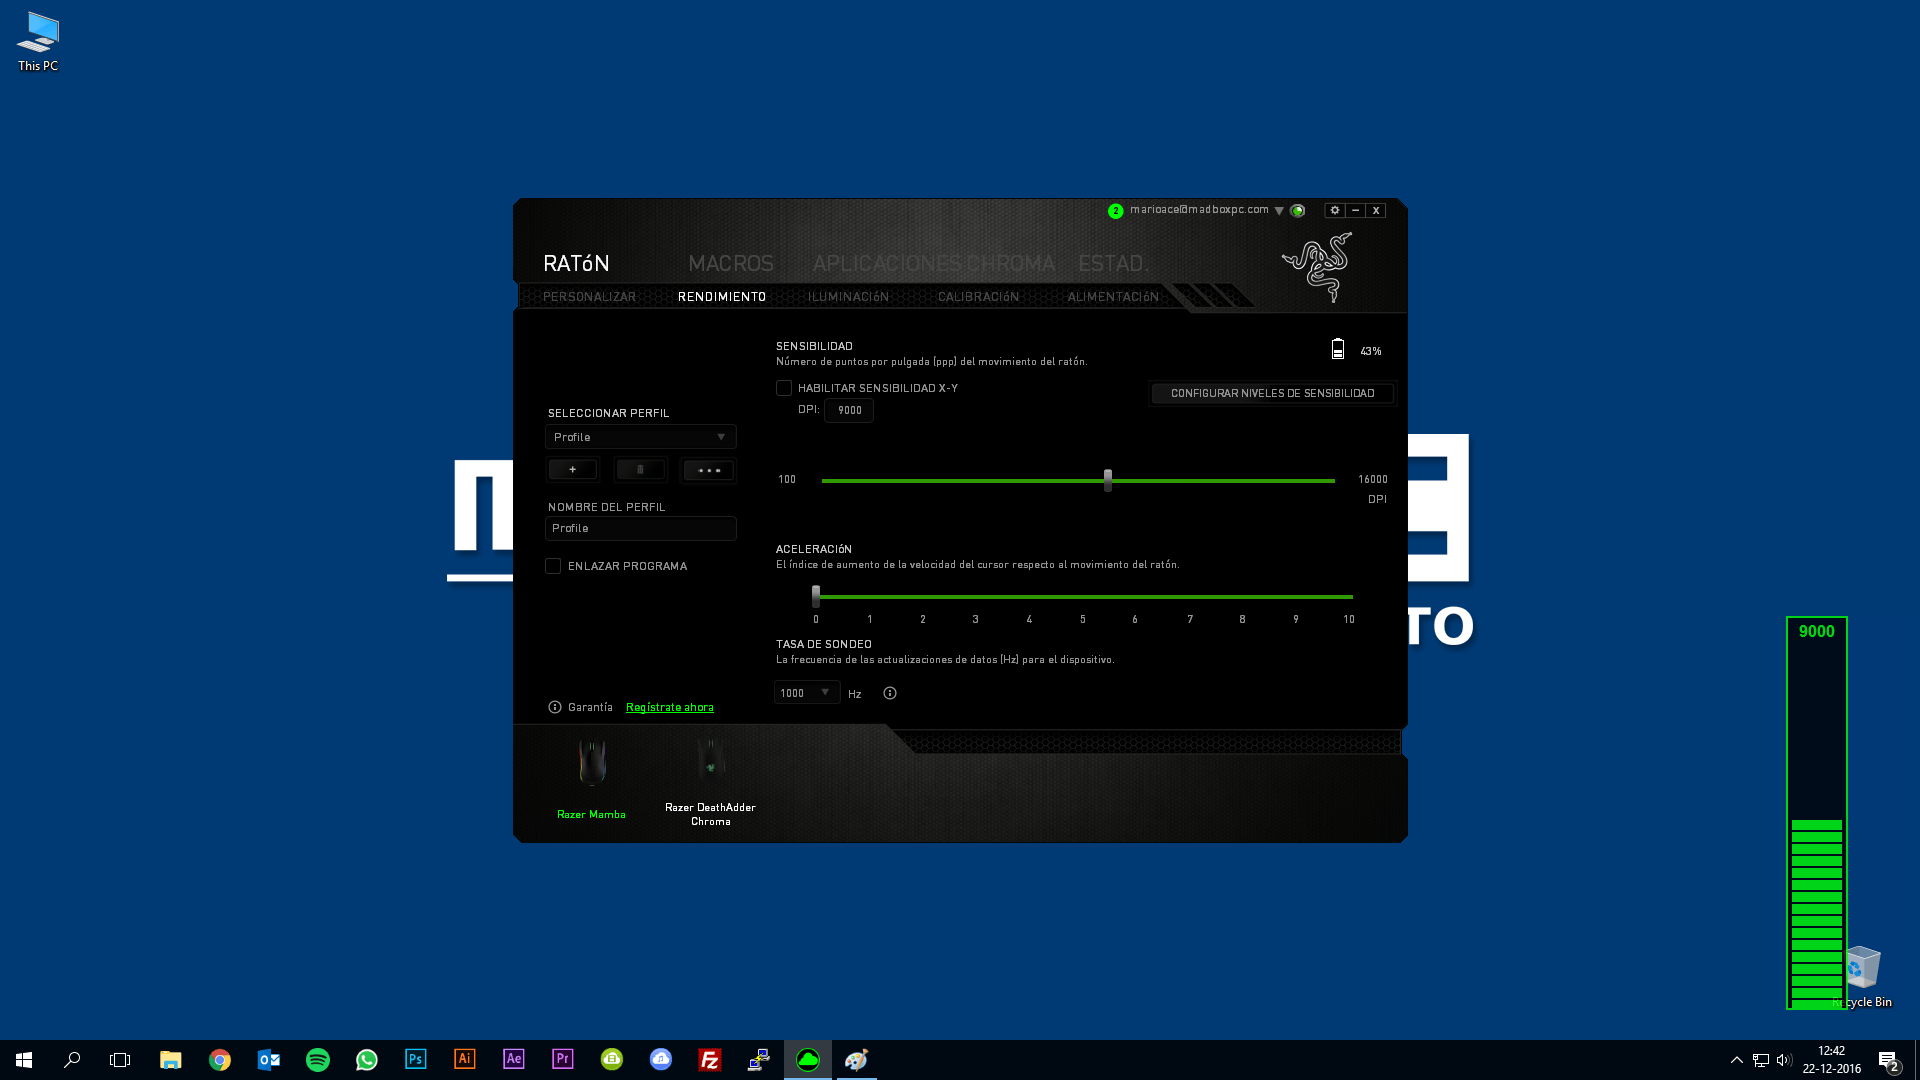Click the DPI sensitivity slider handle
The height and width of the screenshot is (1080, 1920).
1107,480
